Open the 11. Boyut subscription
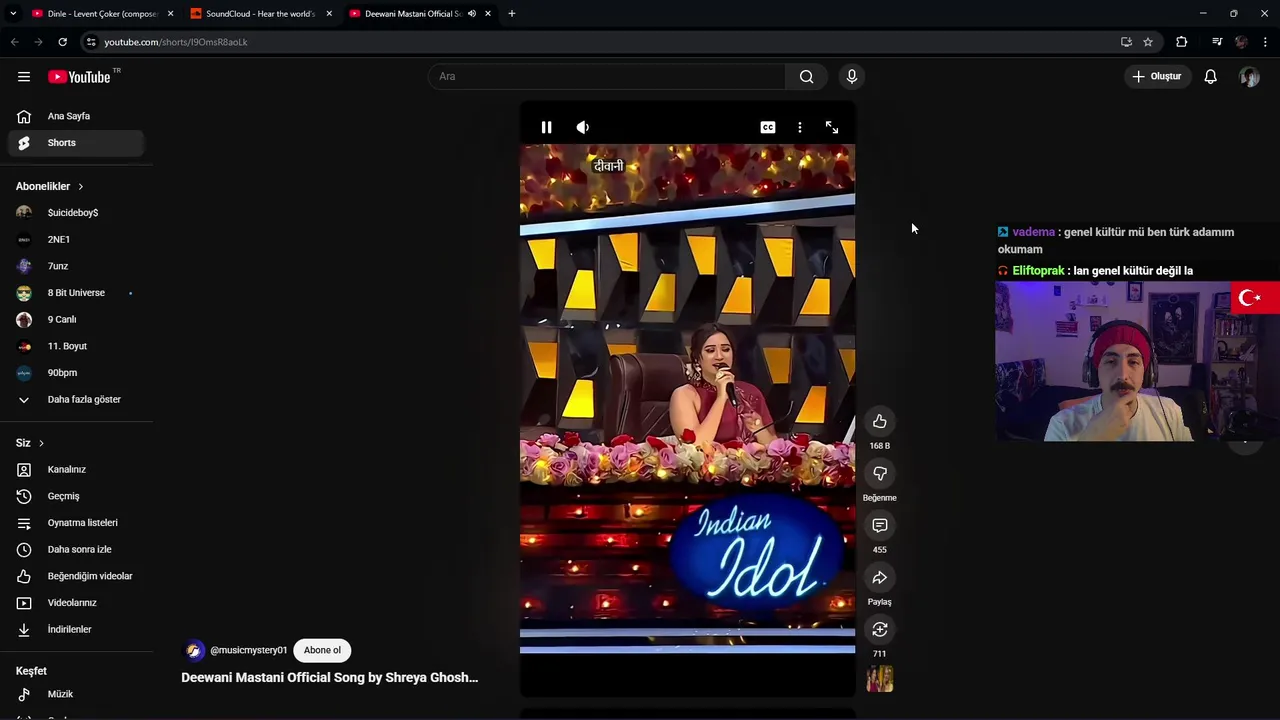This screenshot has width=1280, height=720. (77, 346)
